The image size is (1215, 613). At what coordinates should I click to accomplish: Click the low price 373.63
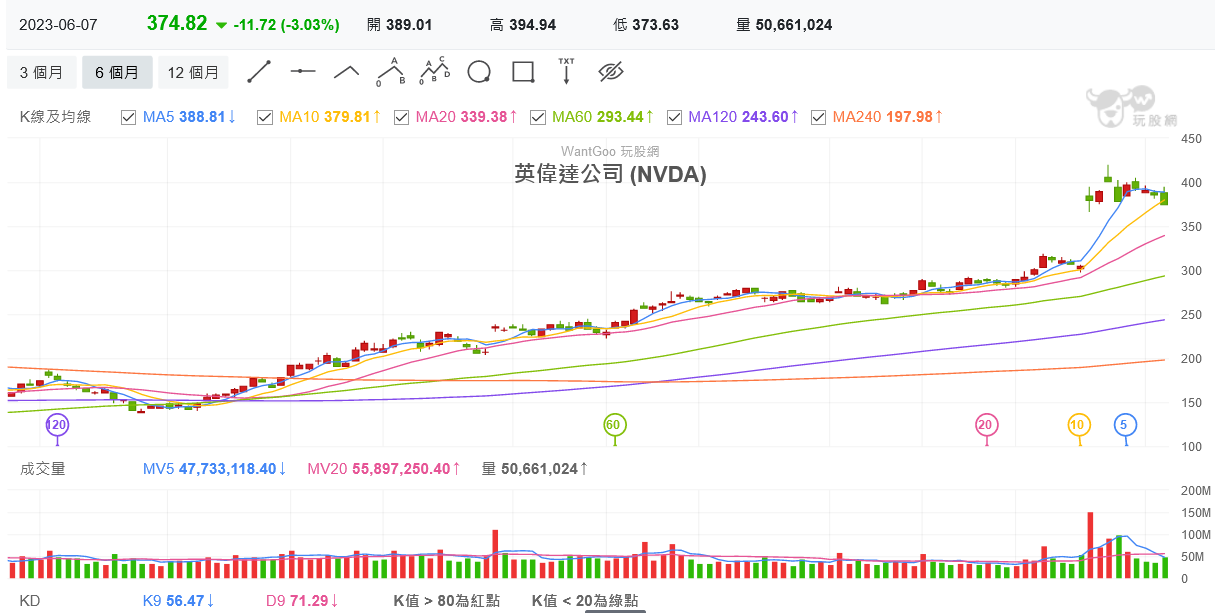pos(656,25)
